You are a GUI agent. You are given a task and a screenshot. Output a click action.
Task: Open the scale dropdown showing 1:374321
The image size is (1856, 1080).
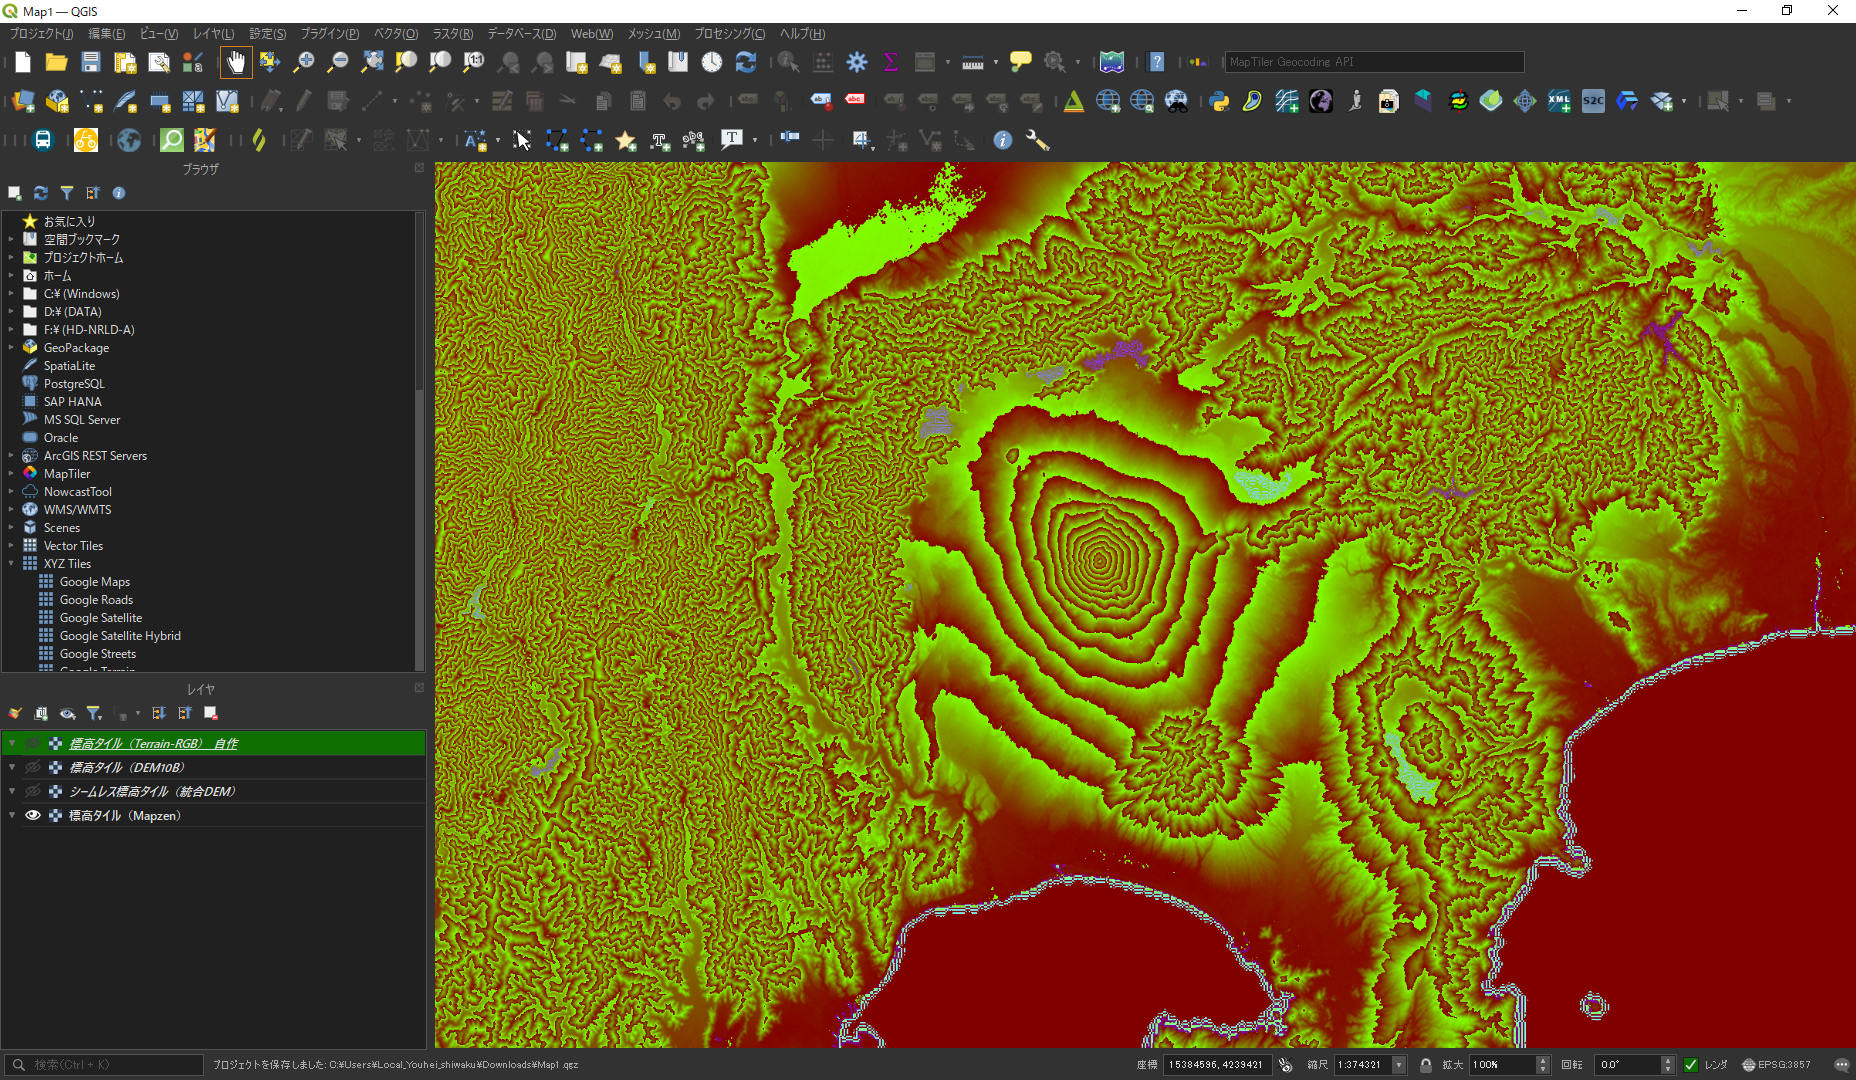coord(1398,1065)
